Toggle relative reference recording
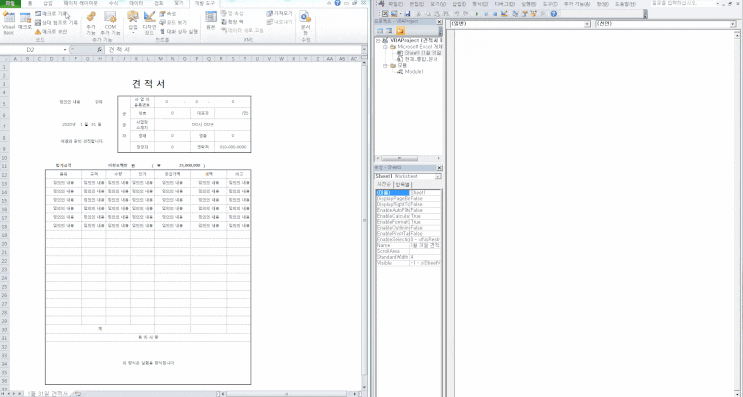The image size is (743, 397). pos(56,22)
